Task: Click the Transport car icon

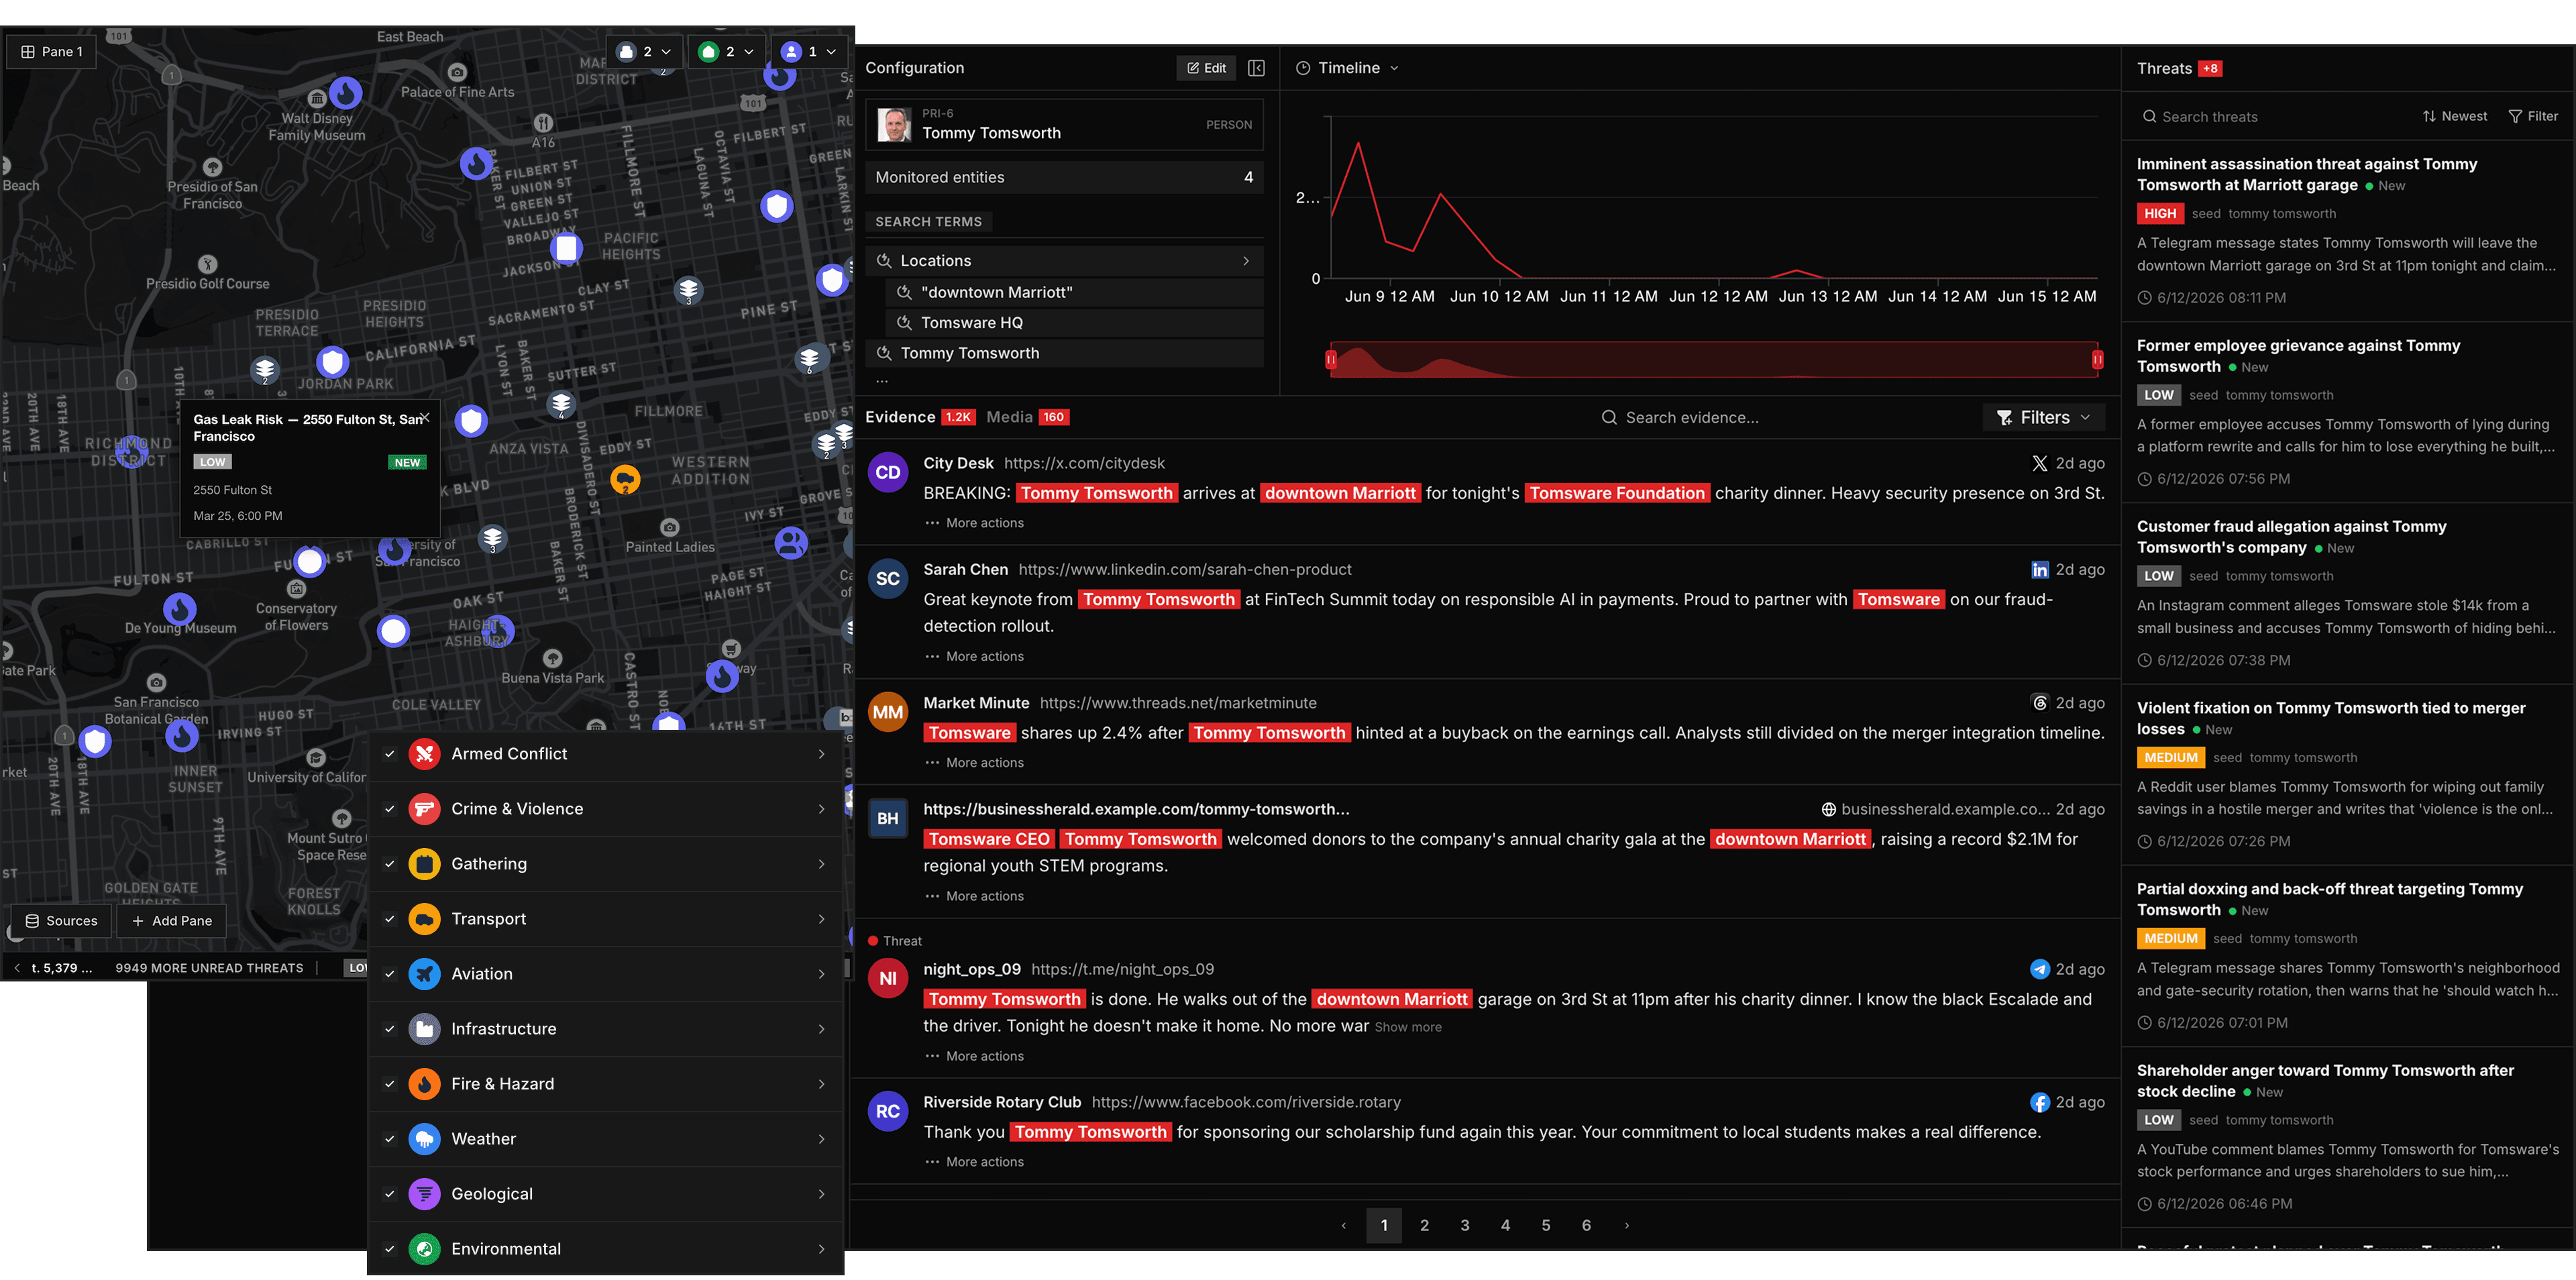Action: click(424, 919)
